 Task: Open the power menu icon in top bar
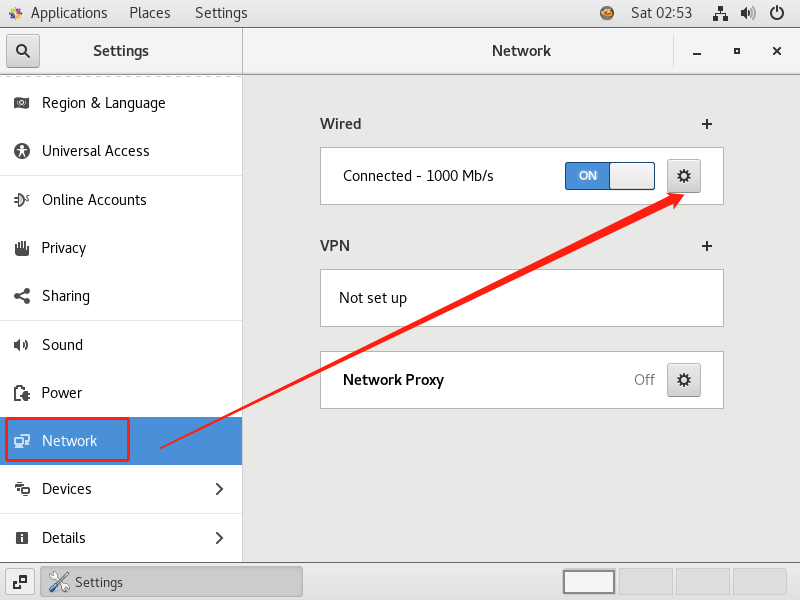click(x=777, y=13)
